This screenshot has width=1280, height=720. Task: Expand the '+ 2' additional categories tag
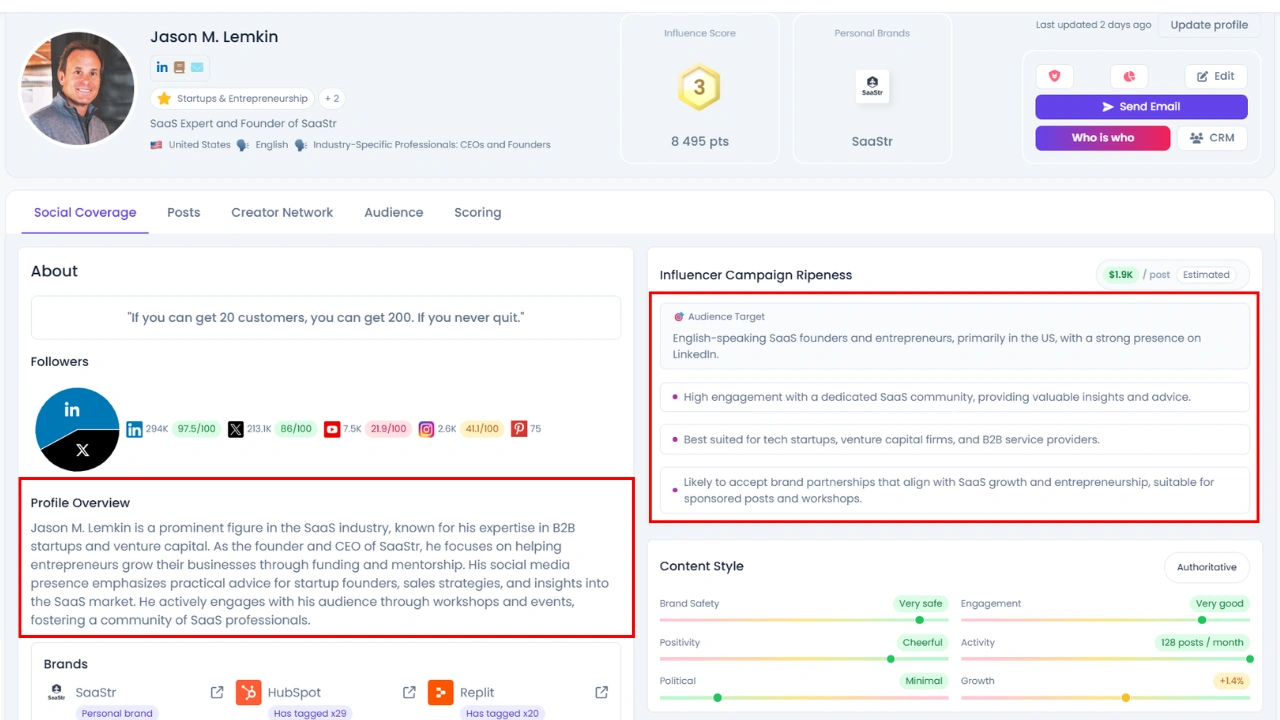[x=331, y=98]
